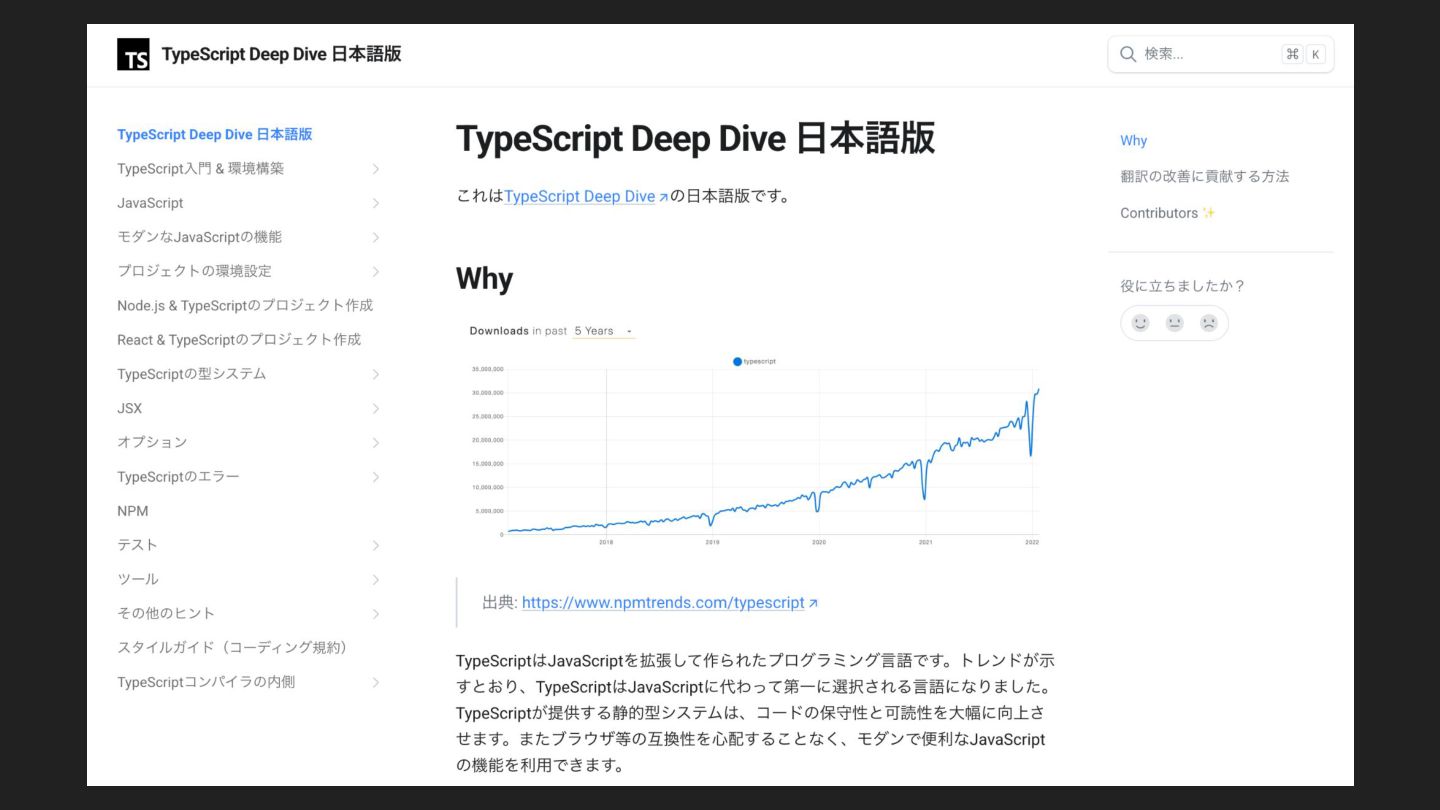
Task: Open the TypeScript Deep Dive external link
Action: coord(586,196)
